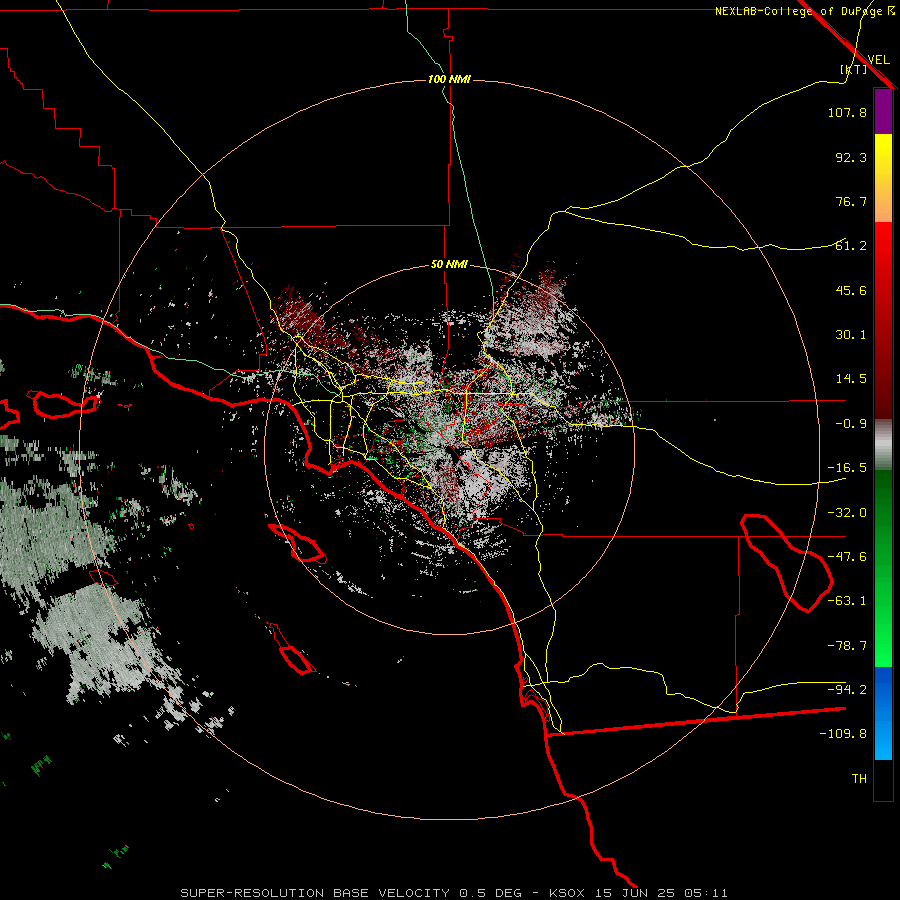Pick the purple segment of the color bar
Screen dimensions: 900x900
883,111
